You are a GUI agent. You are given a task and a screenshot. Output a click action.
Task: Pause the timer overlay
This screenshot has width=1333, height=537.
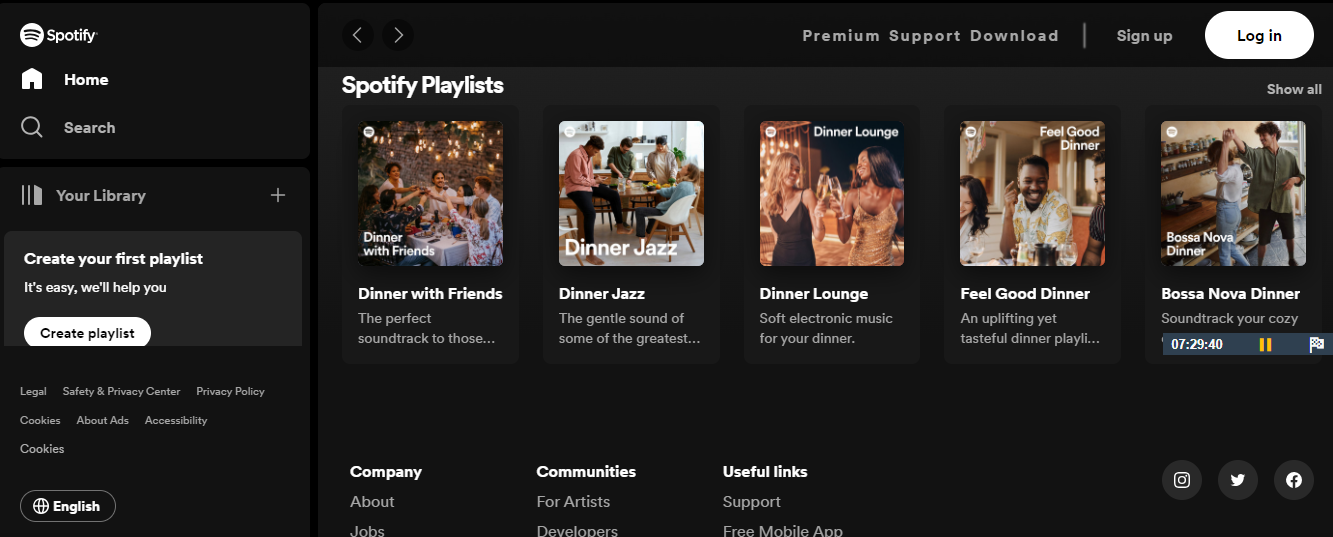[1265, 344]
